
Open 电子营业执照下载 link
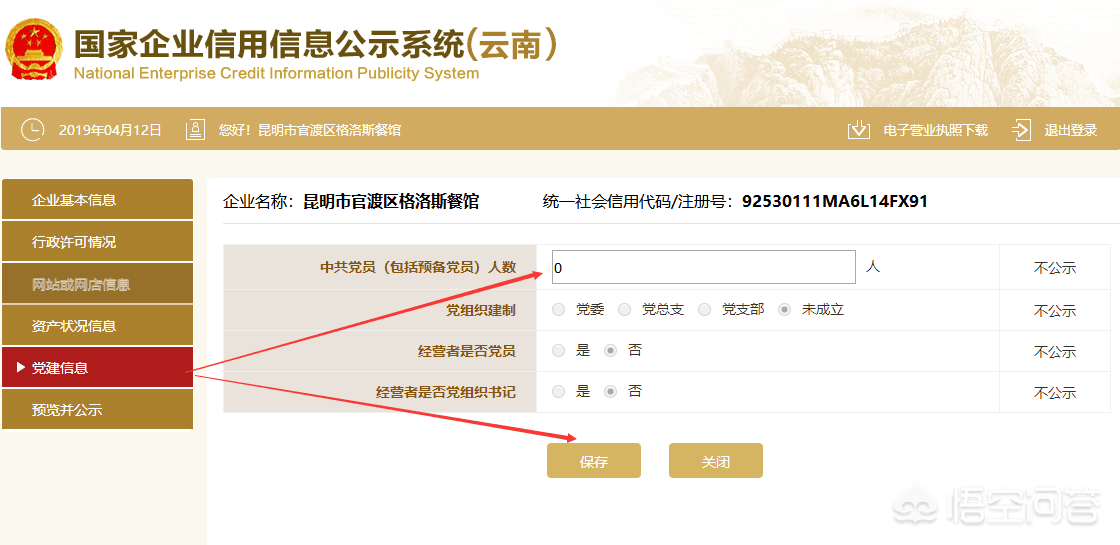(x=936, y=130)
